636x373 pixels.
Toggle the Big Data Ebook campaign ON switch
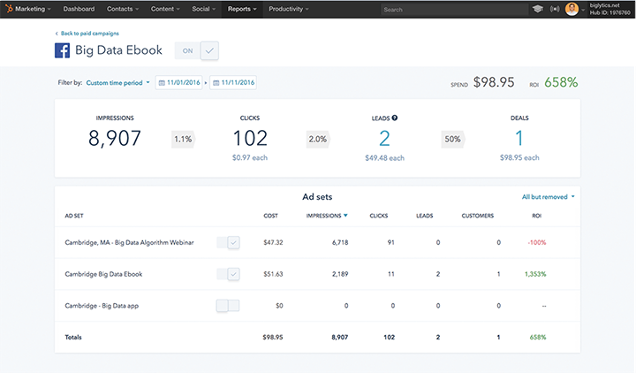pyautogui.click(x=197, y=51)
